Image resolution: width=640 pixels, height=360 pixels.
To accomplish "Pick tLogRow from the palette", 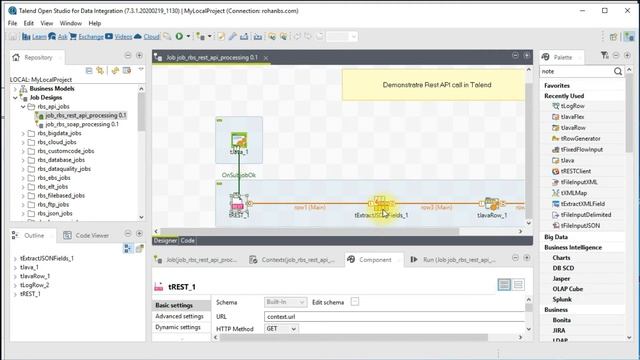I will coord(569,106).
